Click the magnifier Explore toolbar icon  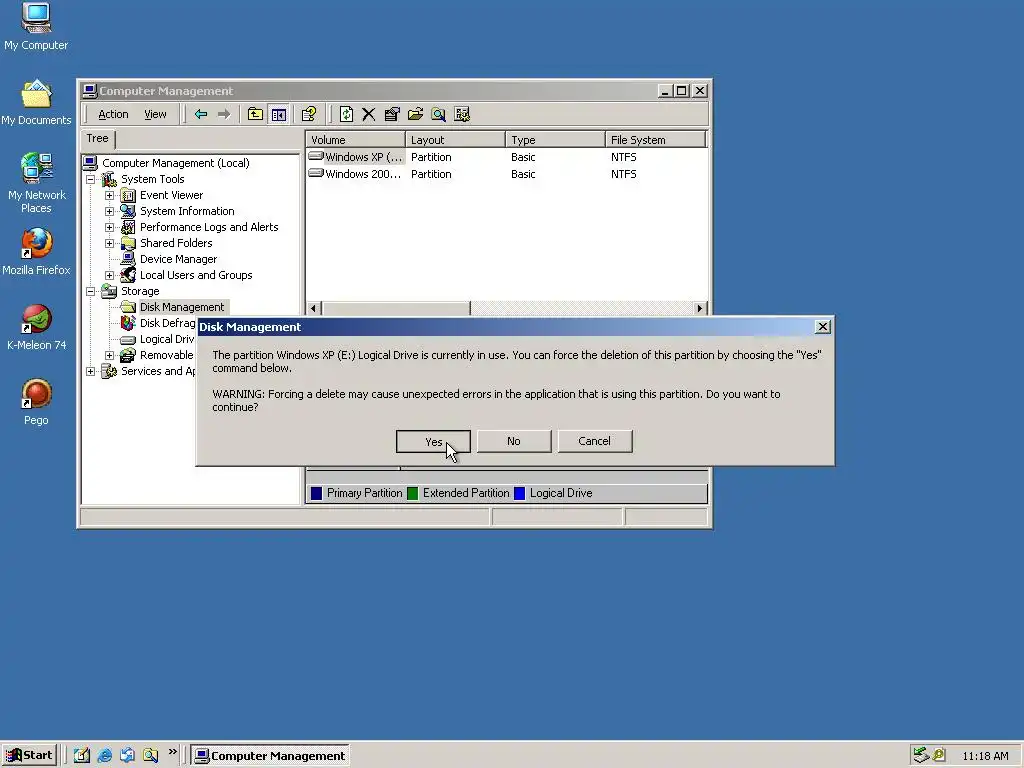[x=438, y=114]
